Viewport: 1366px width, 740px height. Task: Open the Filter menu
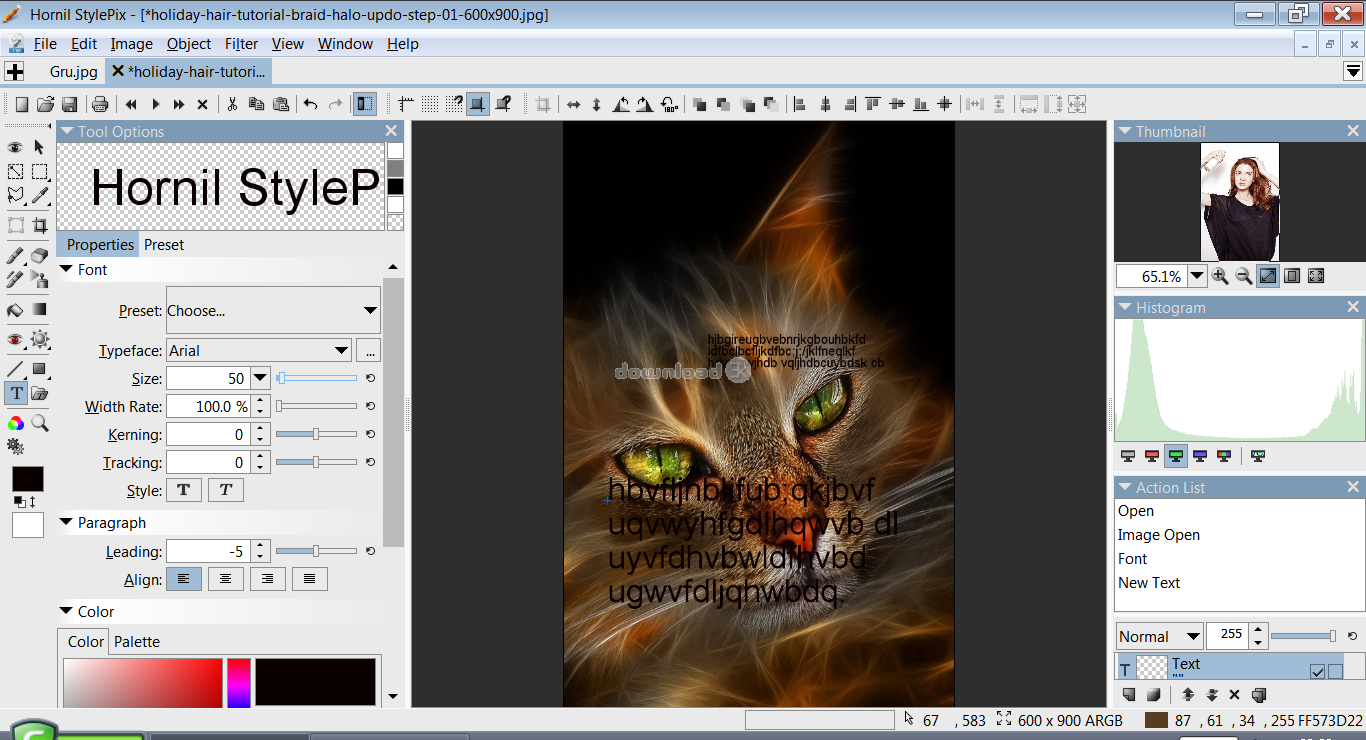[x=241, y=44]
